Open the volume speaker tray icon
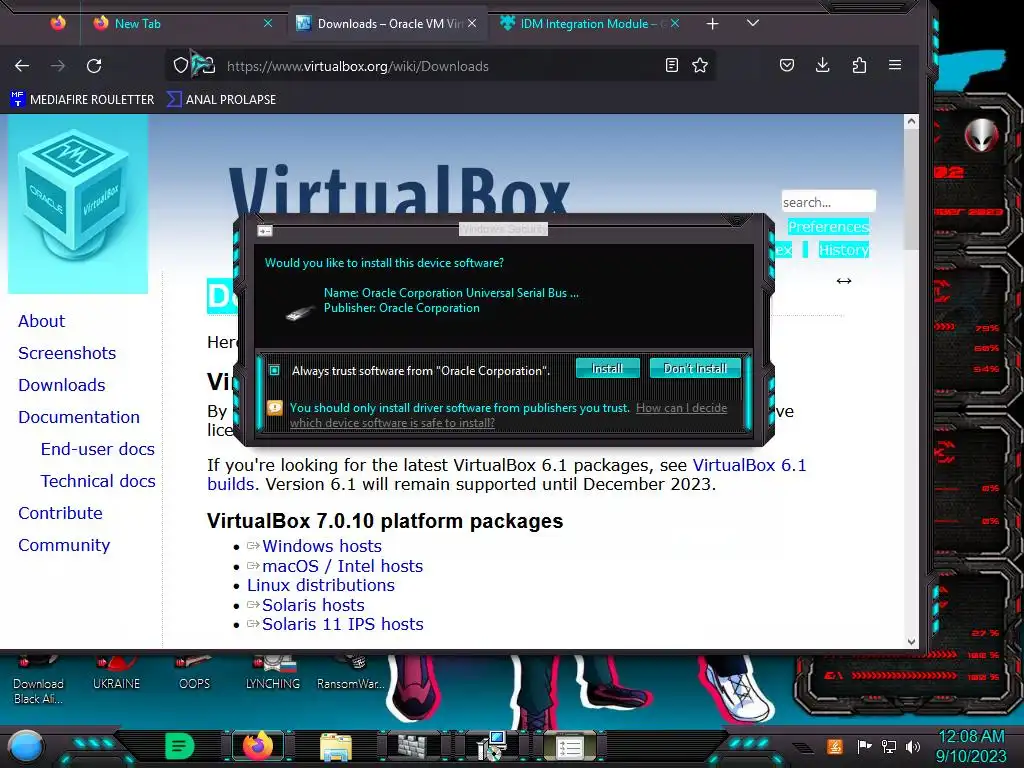This screenshot has width=1024, height=768. click(x=913, y=746)
